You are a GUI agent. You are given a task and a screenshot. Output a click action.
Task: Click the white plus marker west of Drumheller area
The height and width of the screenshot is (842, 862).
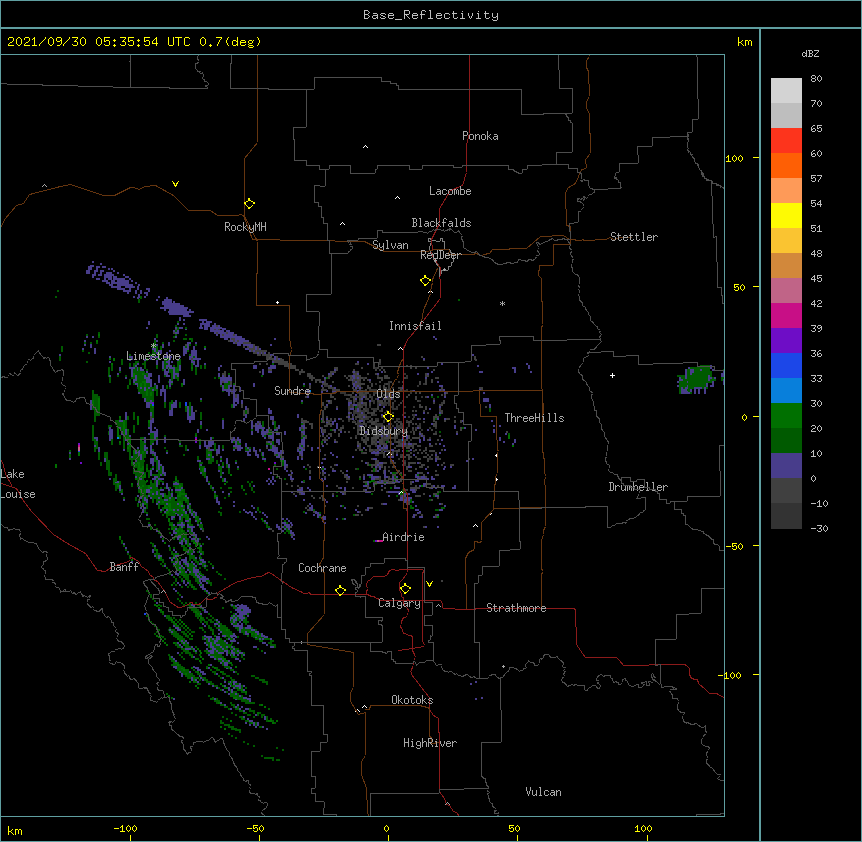(612, 375)
